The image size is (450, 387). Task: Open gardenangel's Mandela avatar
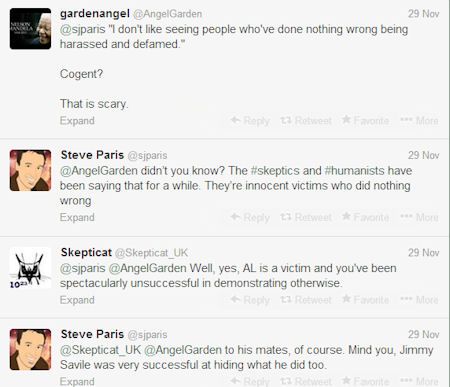click(x=30, y=29)
